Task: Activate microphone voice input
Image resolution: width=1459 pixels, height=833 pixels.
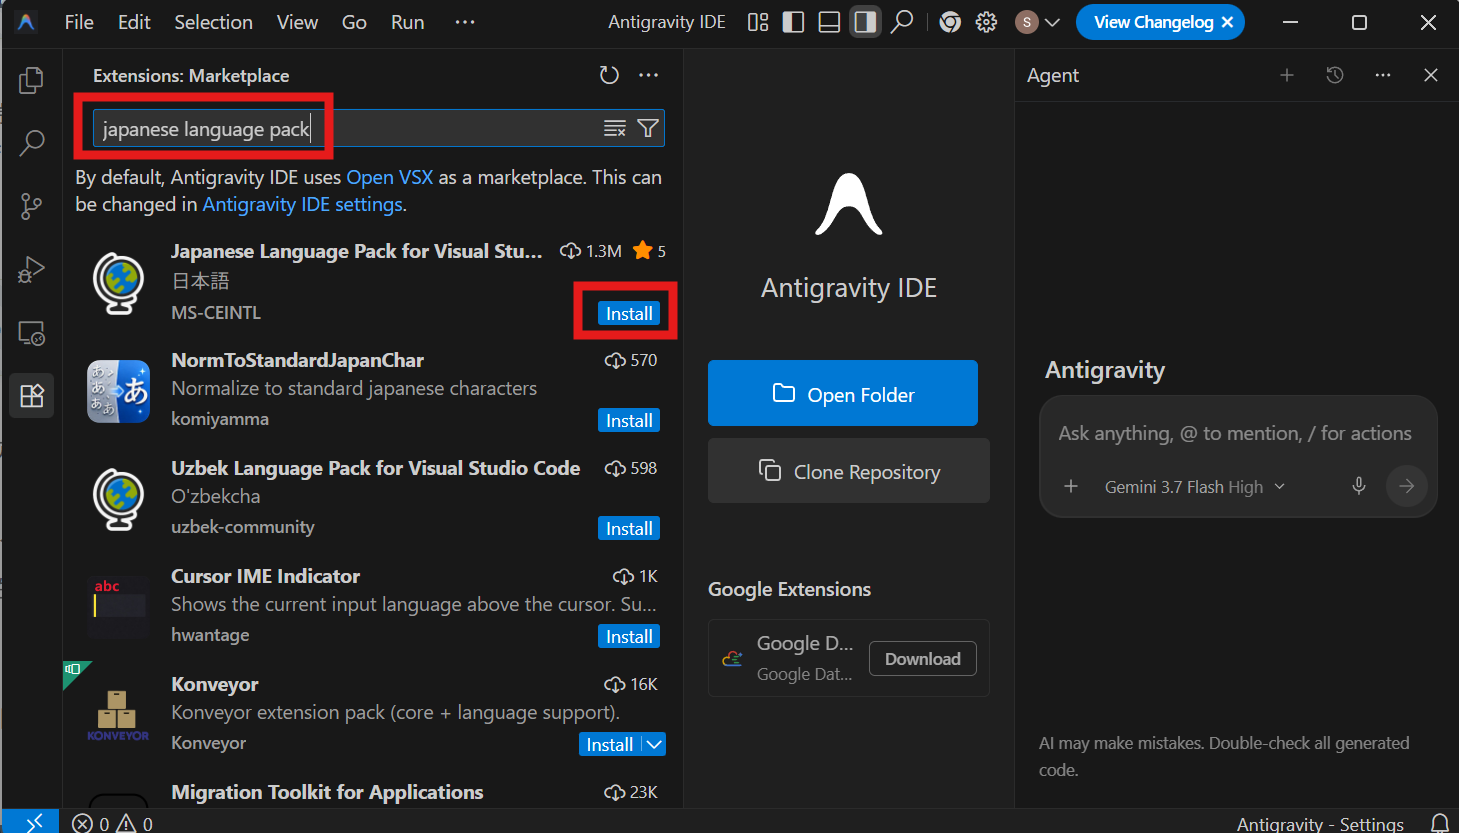Action: coord(1359,486)
